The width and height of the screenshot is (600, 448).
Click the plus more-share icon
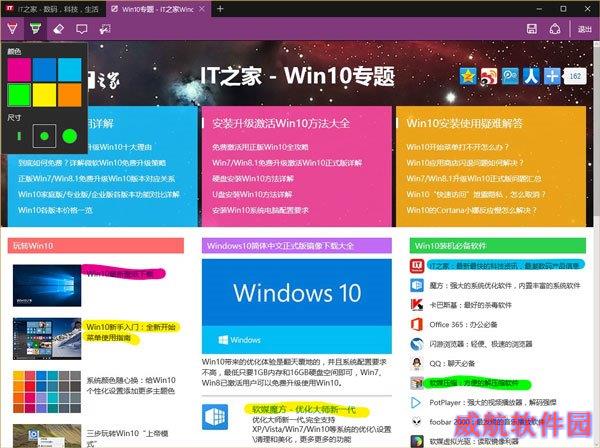(x=552, y=76)
